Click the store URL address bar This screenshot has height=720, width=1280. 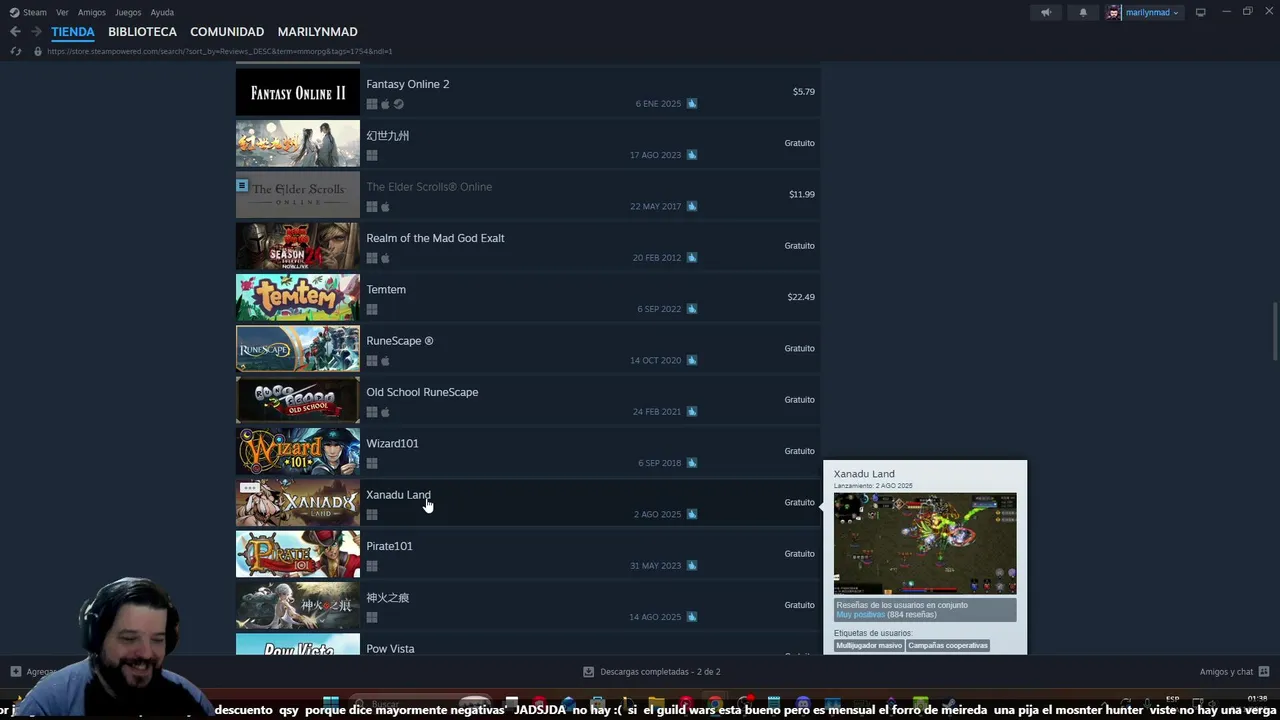(x=220, y=51)
